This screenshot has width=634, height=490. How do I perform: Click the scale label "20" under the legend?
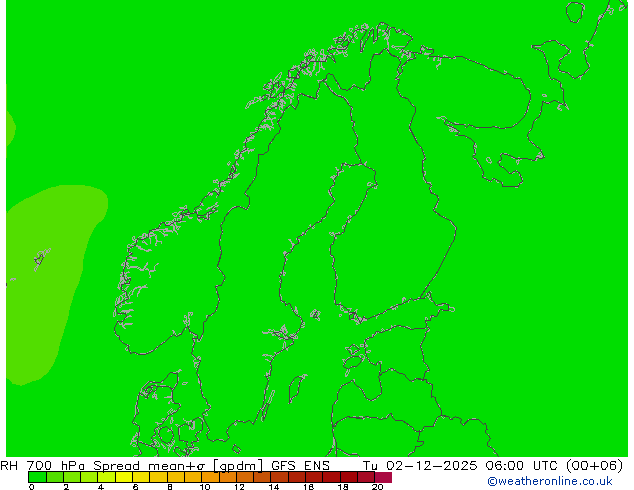(377, 487)
